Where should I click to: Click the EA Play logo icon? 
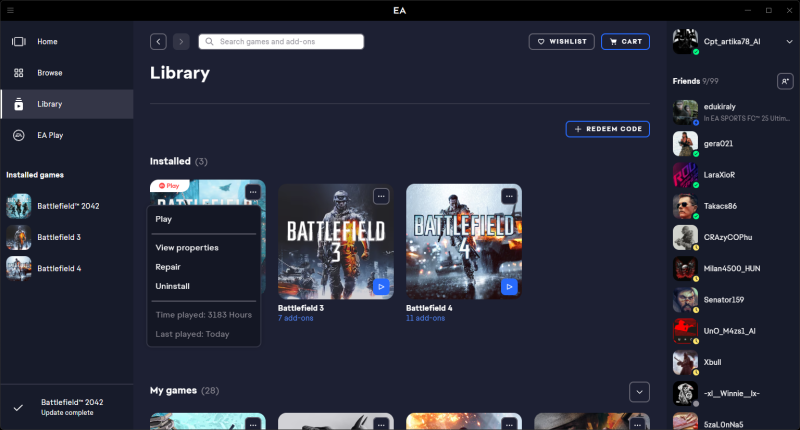pyautogui.click(x=19, y=135)
